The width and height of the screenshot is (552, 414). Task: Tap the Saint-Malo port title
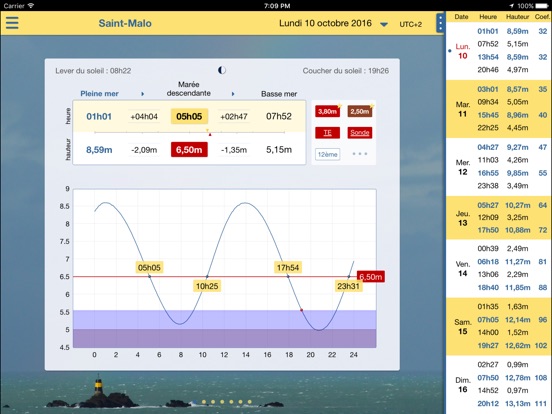(125, 23)
